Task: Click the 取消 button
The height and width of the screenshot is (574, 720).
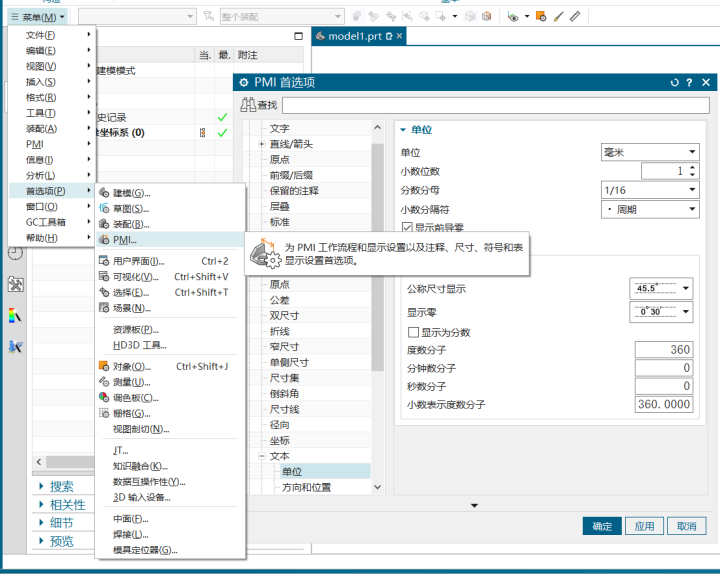Action: 685,526
